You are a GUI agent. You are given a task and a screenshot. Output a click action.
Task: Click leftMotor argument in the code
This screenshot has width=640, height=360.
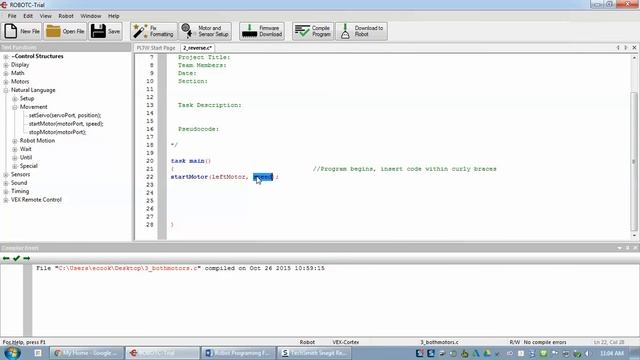[x=229, y=177]
